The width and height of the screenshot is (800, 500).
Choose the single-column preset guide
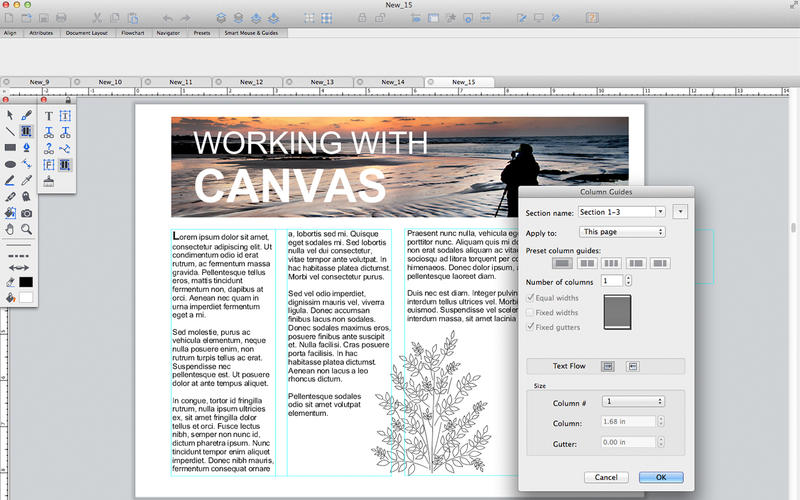[x=562, y=263]
